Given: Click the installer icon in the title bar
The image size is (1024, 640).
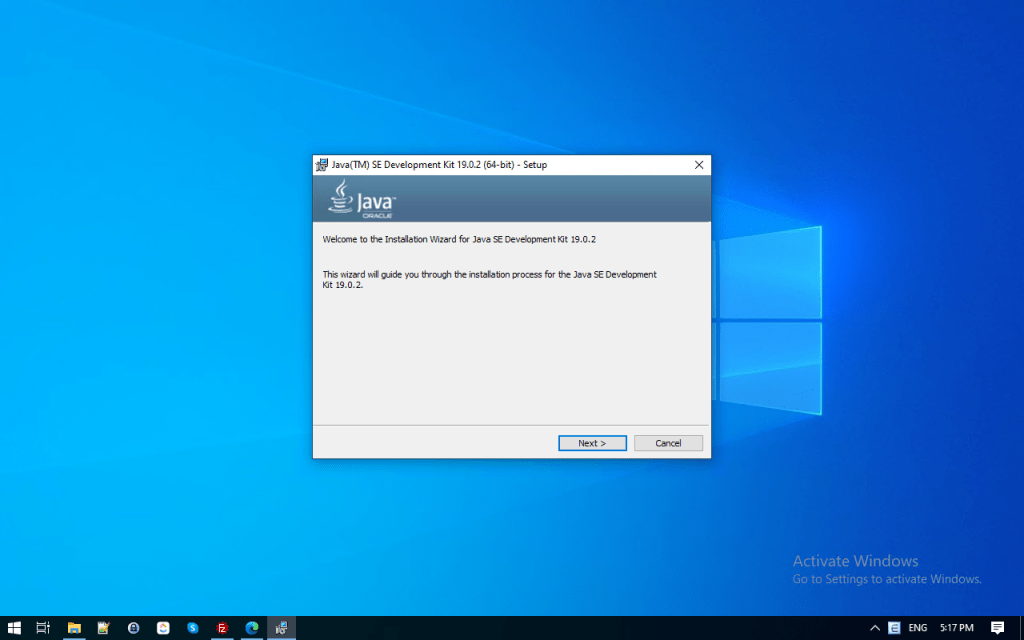Looking at the screenshot, I should pyautogui.click(x=322, y=165).
